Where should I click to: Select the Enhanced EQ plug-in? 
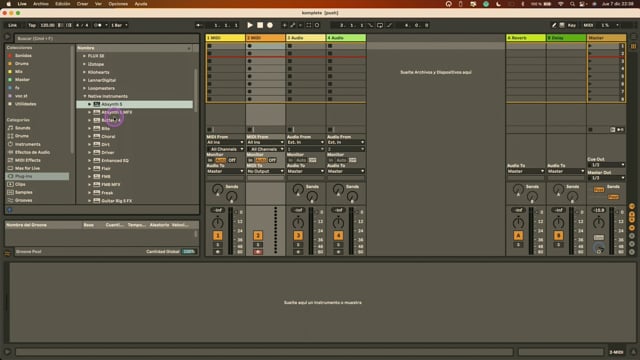(115, 160)
